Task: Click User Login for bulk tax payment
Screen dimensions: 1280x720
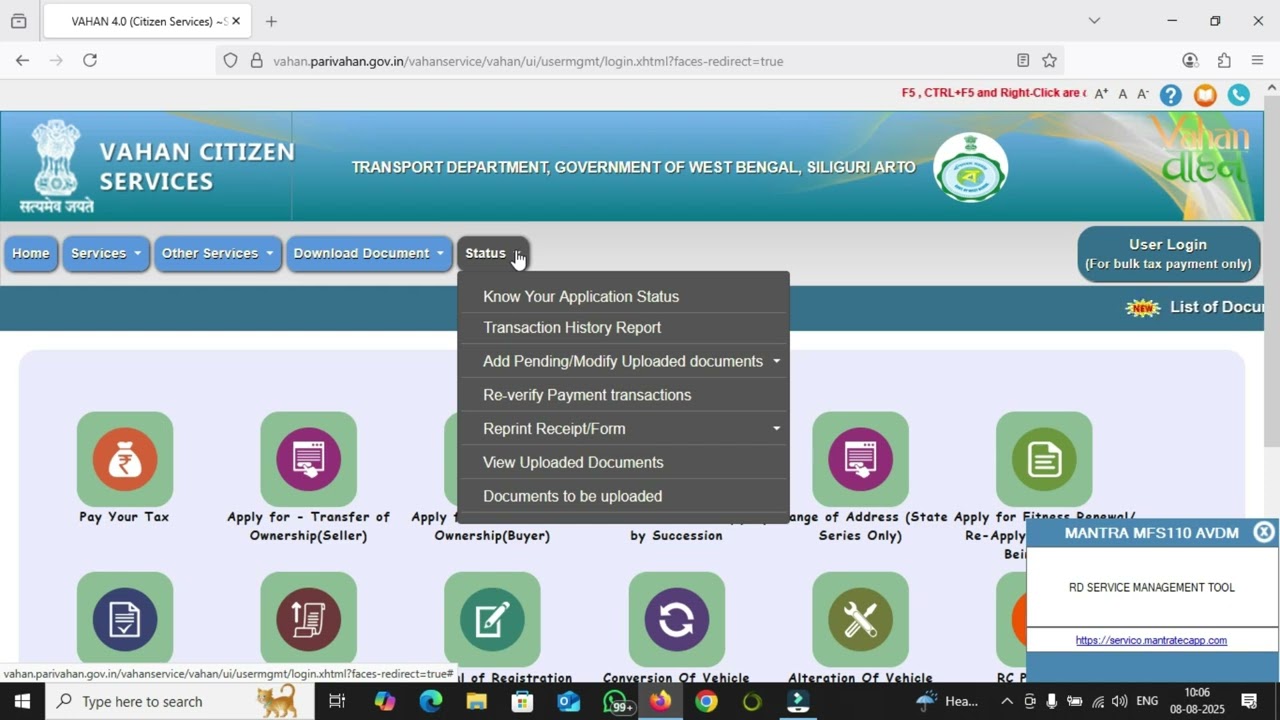Action: [1168, 254]
